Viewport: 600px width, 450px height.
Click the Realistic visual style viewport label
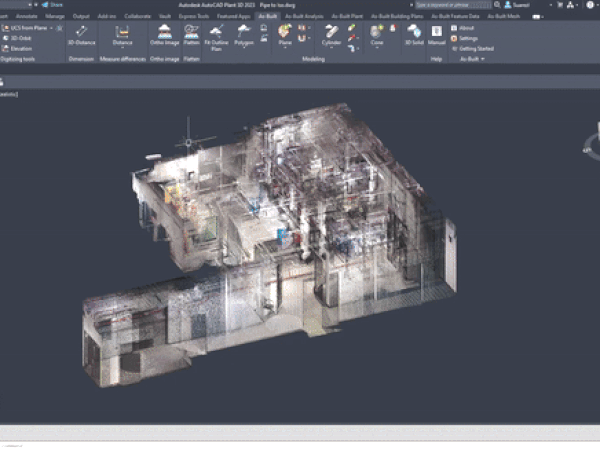pos(8,94)
